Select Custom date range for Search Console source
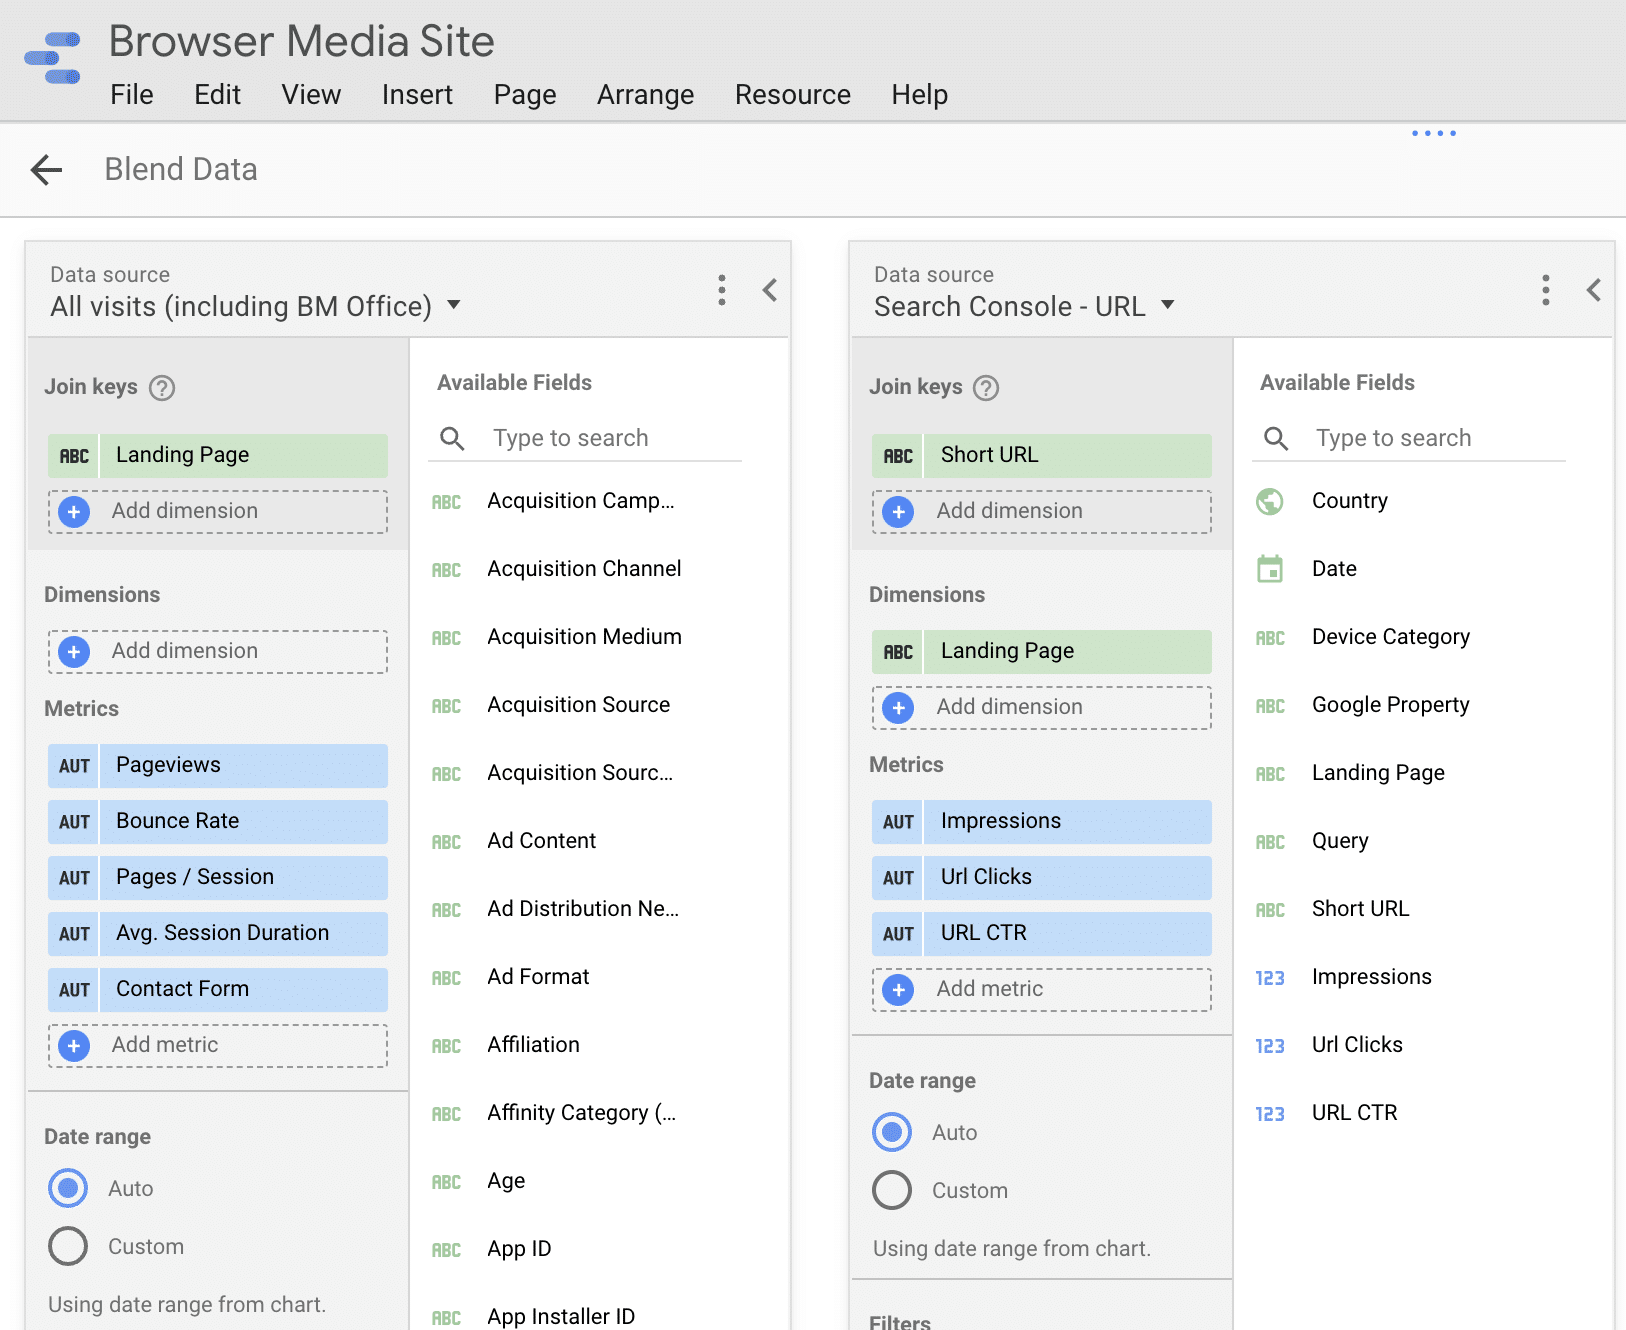This screenshot has width=1626, height=1330. pos(892,1190)
